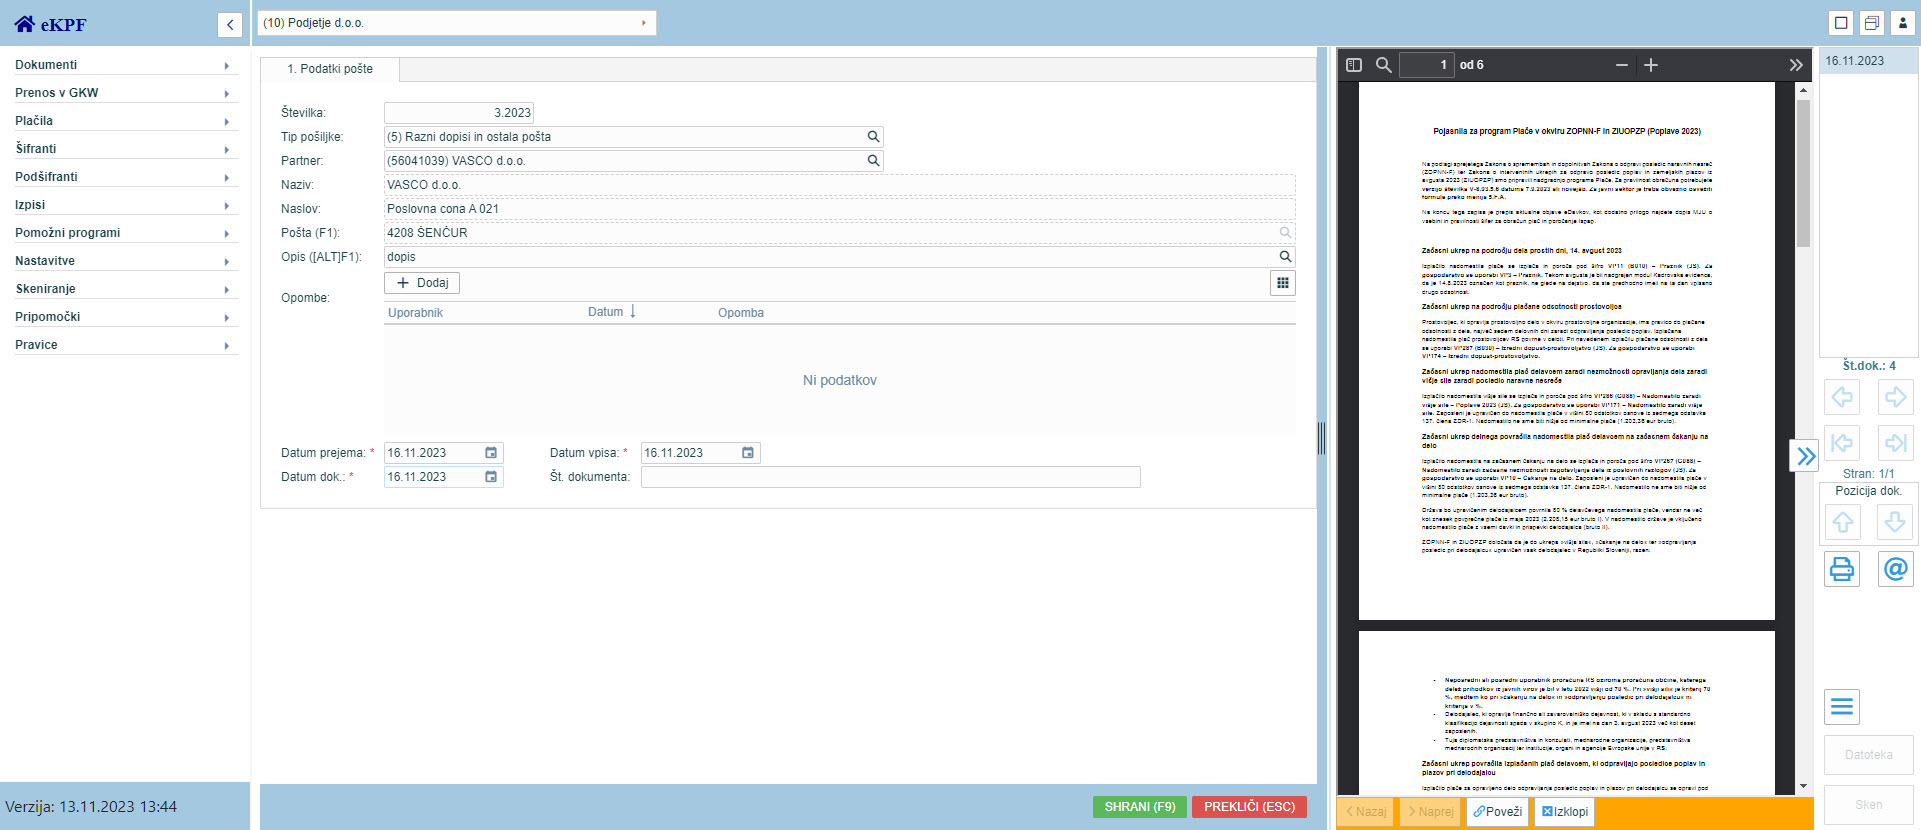Viewport: 1921px width, 830px height.
Task: Open the Plačila menu
Action: pyautogui.click(x=125, y=121)
